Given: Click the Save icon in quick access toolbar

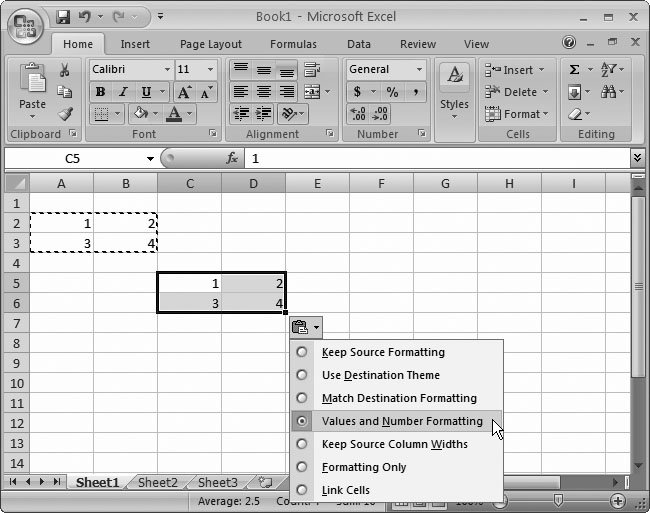Looking at the screenshot, I should [x=63, y=17].
